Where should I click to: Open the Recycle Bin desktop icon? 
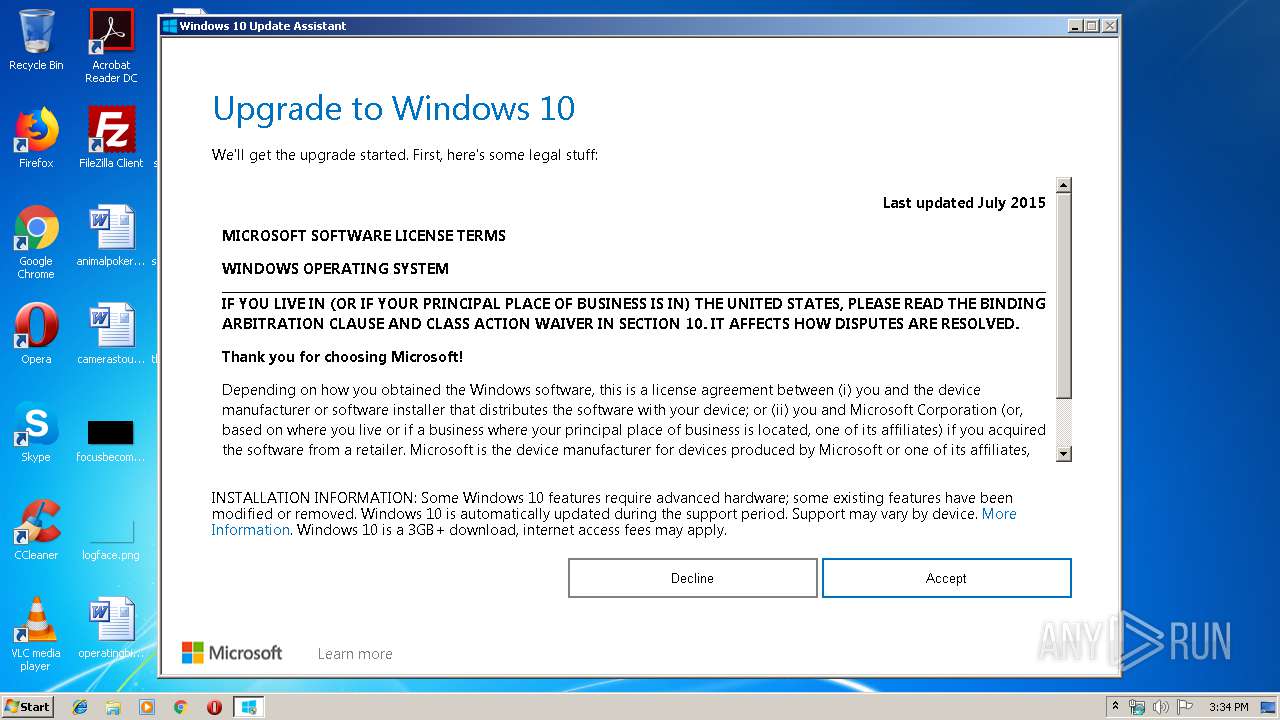[x=36, y=40]
